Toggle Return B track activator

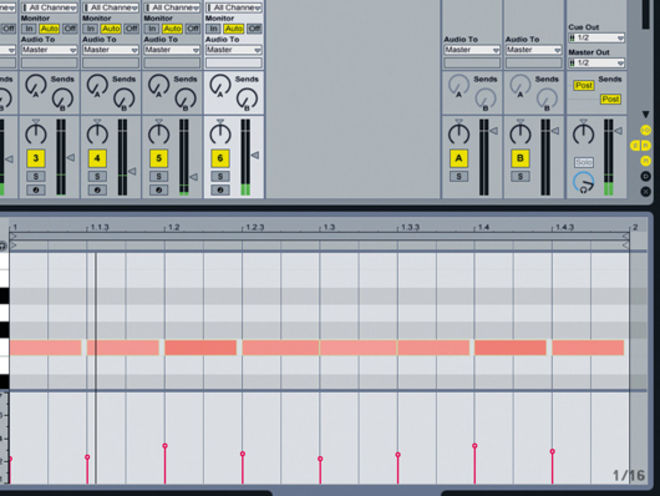520,158
